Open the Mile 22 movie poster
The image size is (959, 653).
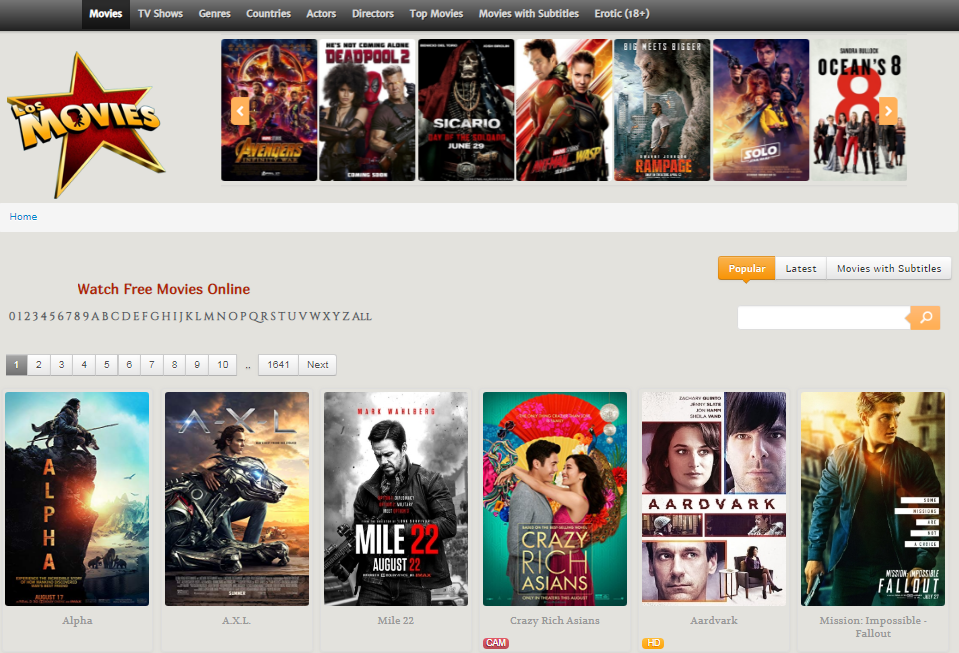point(396,499)
